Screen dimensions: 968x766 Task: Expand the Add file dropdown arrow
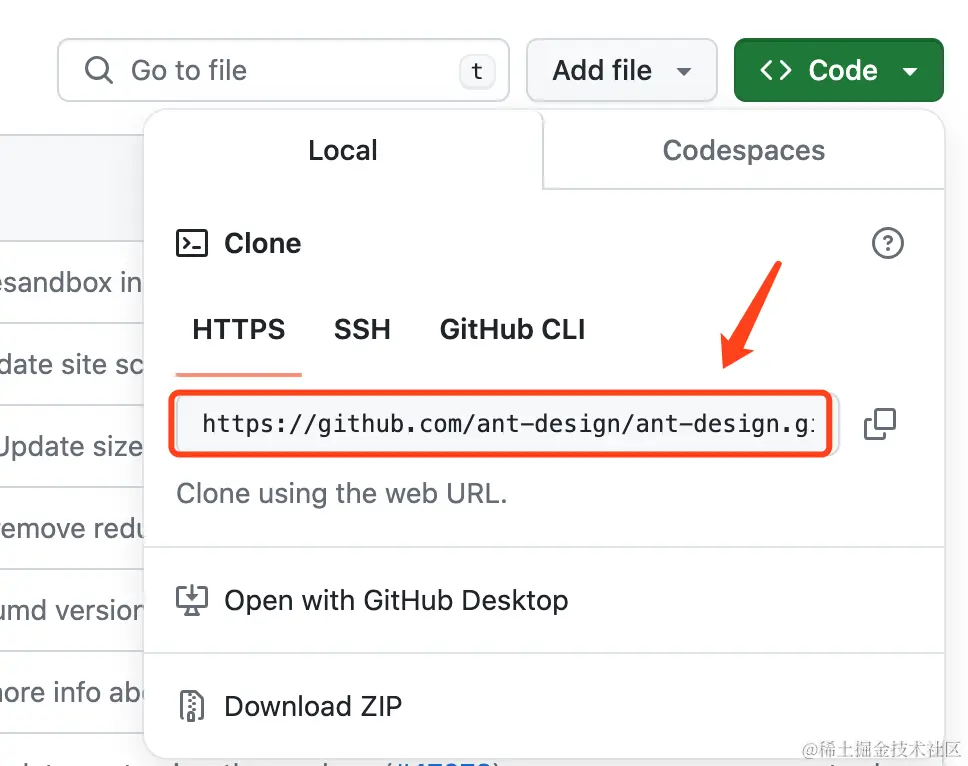(x=684, y=71)
